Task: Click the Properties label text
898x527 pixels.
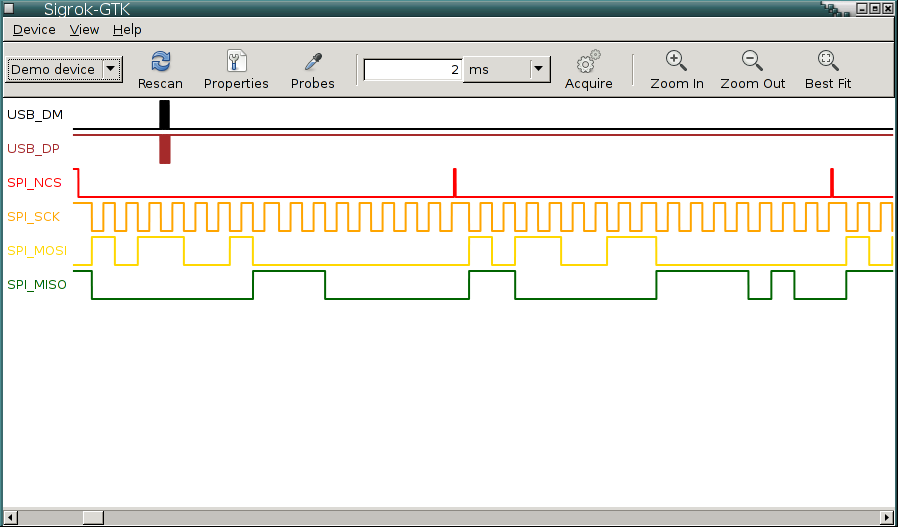Action: pos(236,84)
